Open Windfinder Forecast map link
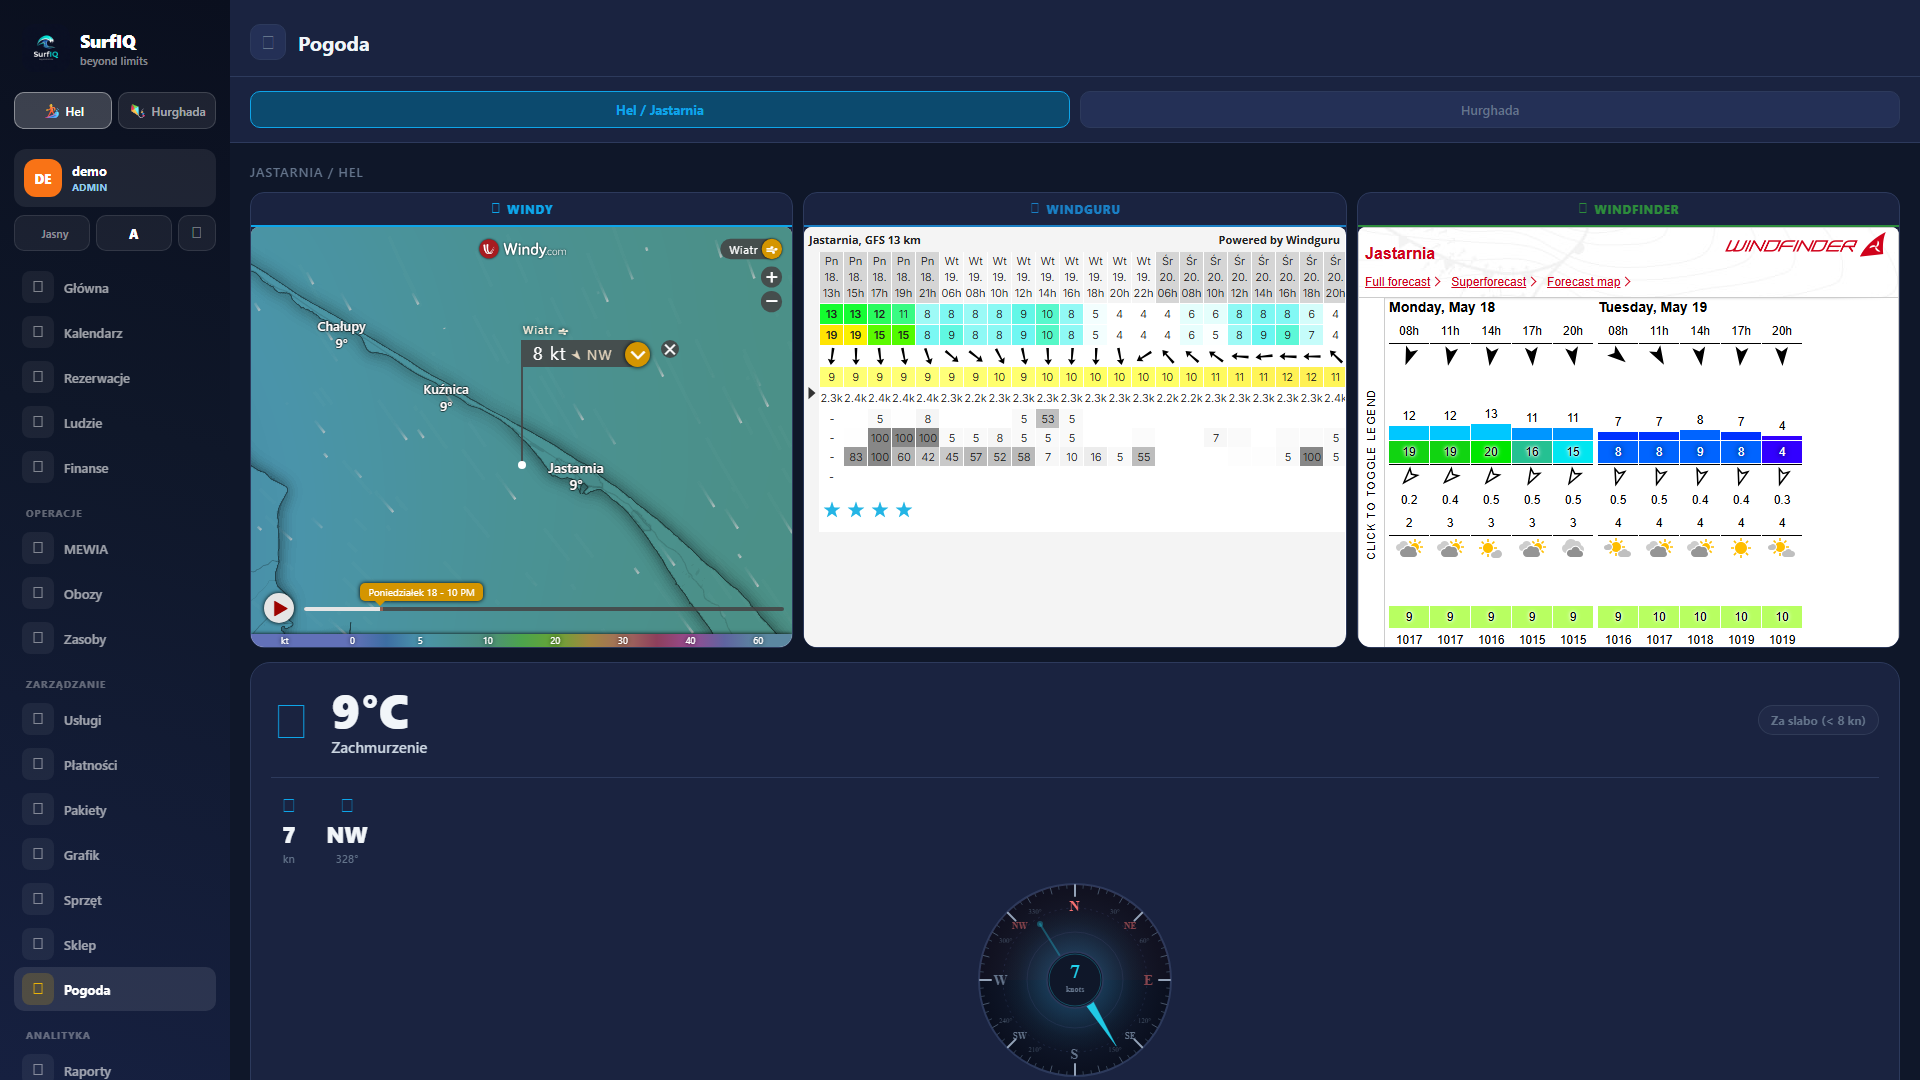 click(1589, 282)
